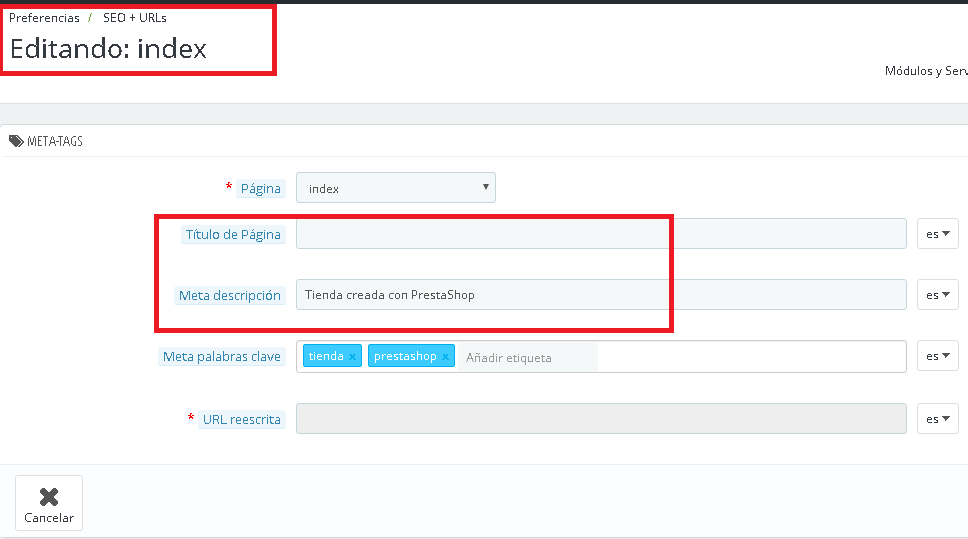This screenshot has width=968, height=539.
Task: Expand language selector for Meta descripción
Action: tap(937, 295)
